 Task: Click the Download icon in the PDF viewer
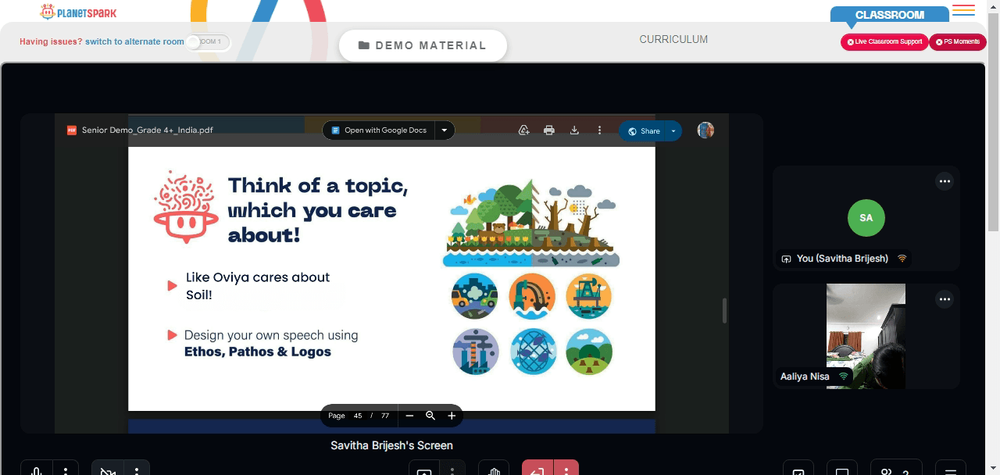574,130
